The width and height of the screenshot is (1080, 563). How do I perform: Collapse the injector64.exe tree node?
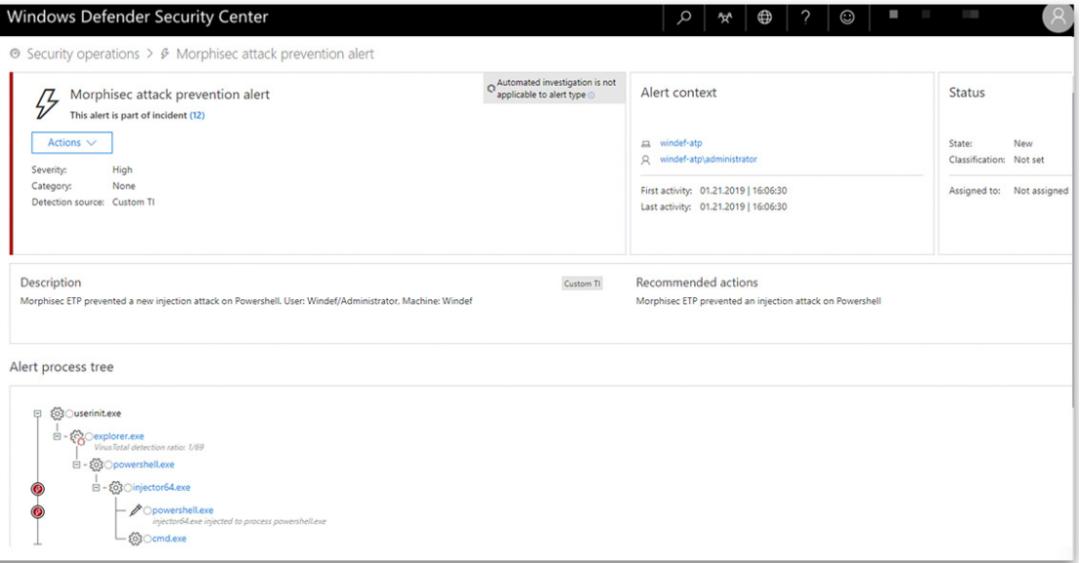96,487
